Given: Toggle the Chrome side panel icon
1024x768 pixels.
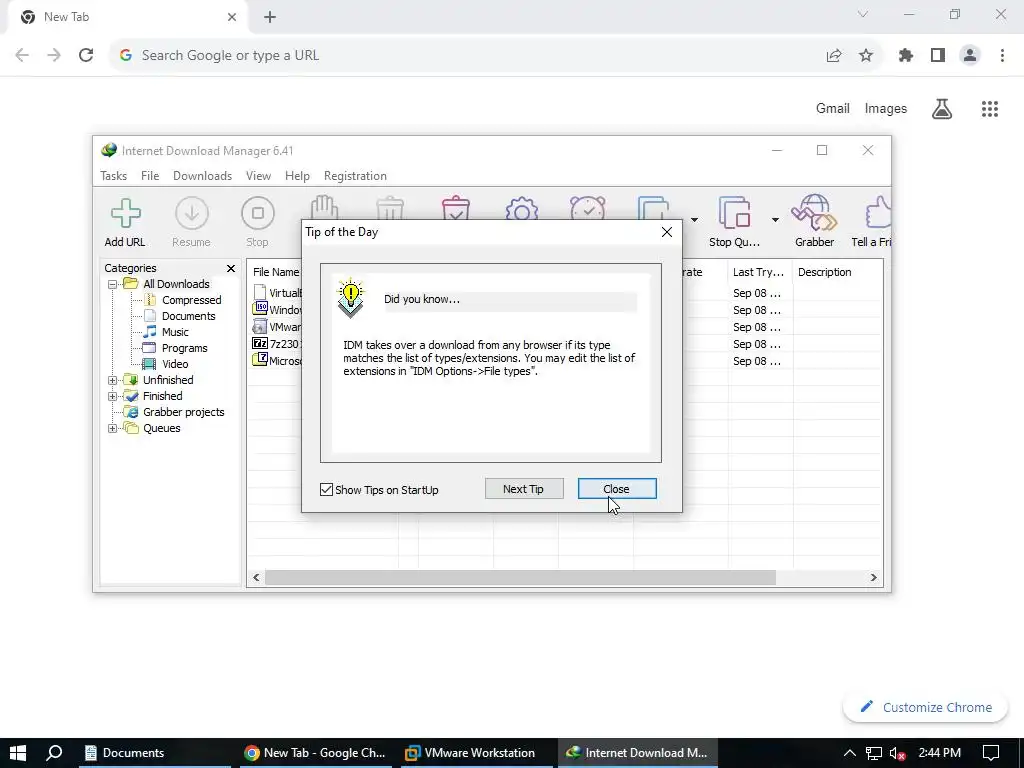Looking at the screenshot, I should click(938, 56).
